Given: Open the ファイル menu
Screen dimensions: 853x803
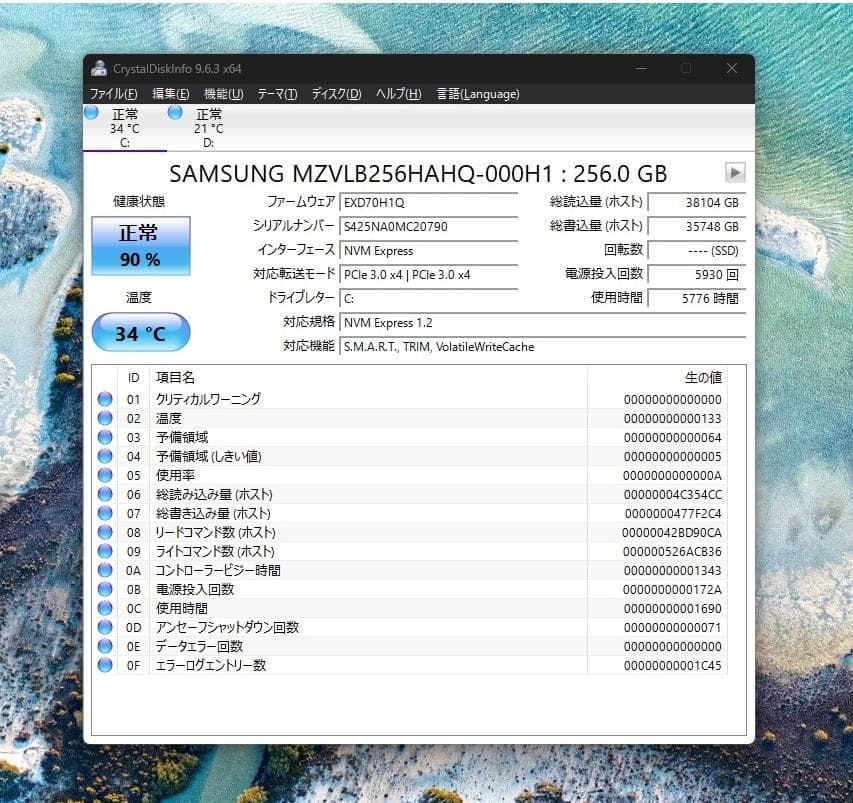Looking at the screenshot, I should 113,93.
